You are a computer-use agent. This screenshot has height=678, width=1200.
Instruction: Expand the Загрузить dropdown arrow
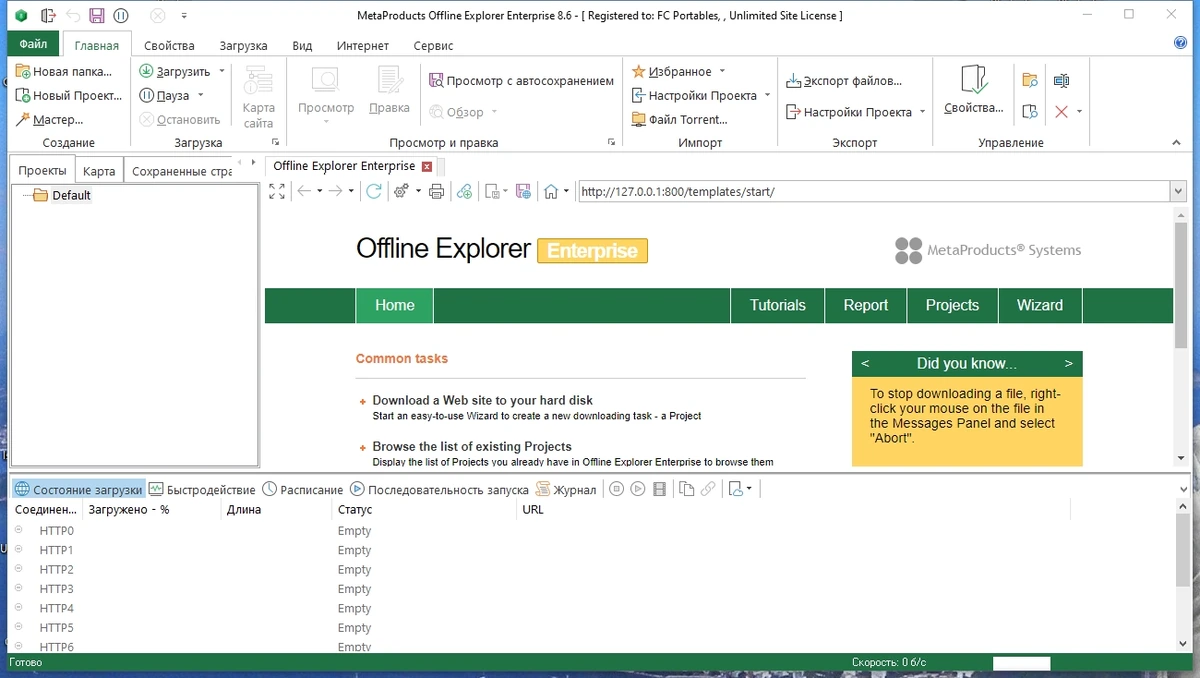click(x=222, y=72)
